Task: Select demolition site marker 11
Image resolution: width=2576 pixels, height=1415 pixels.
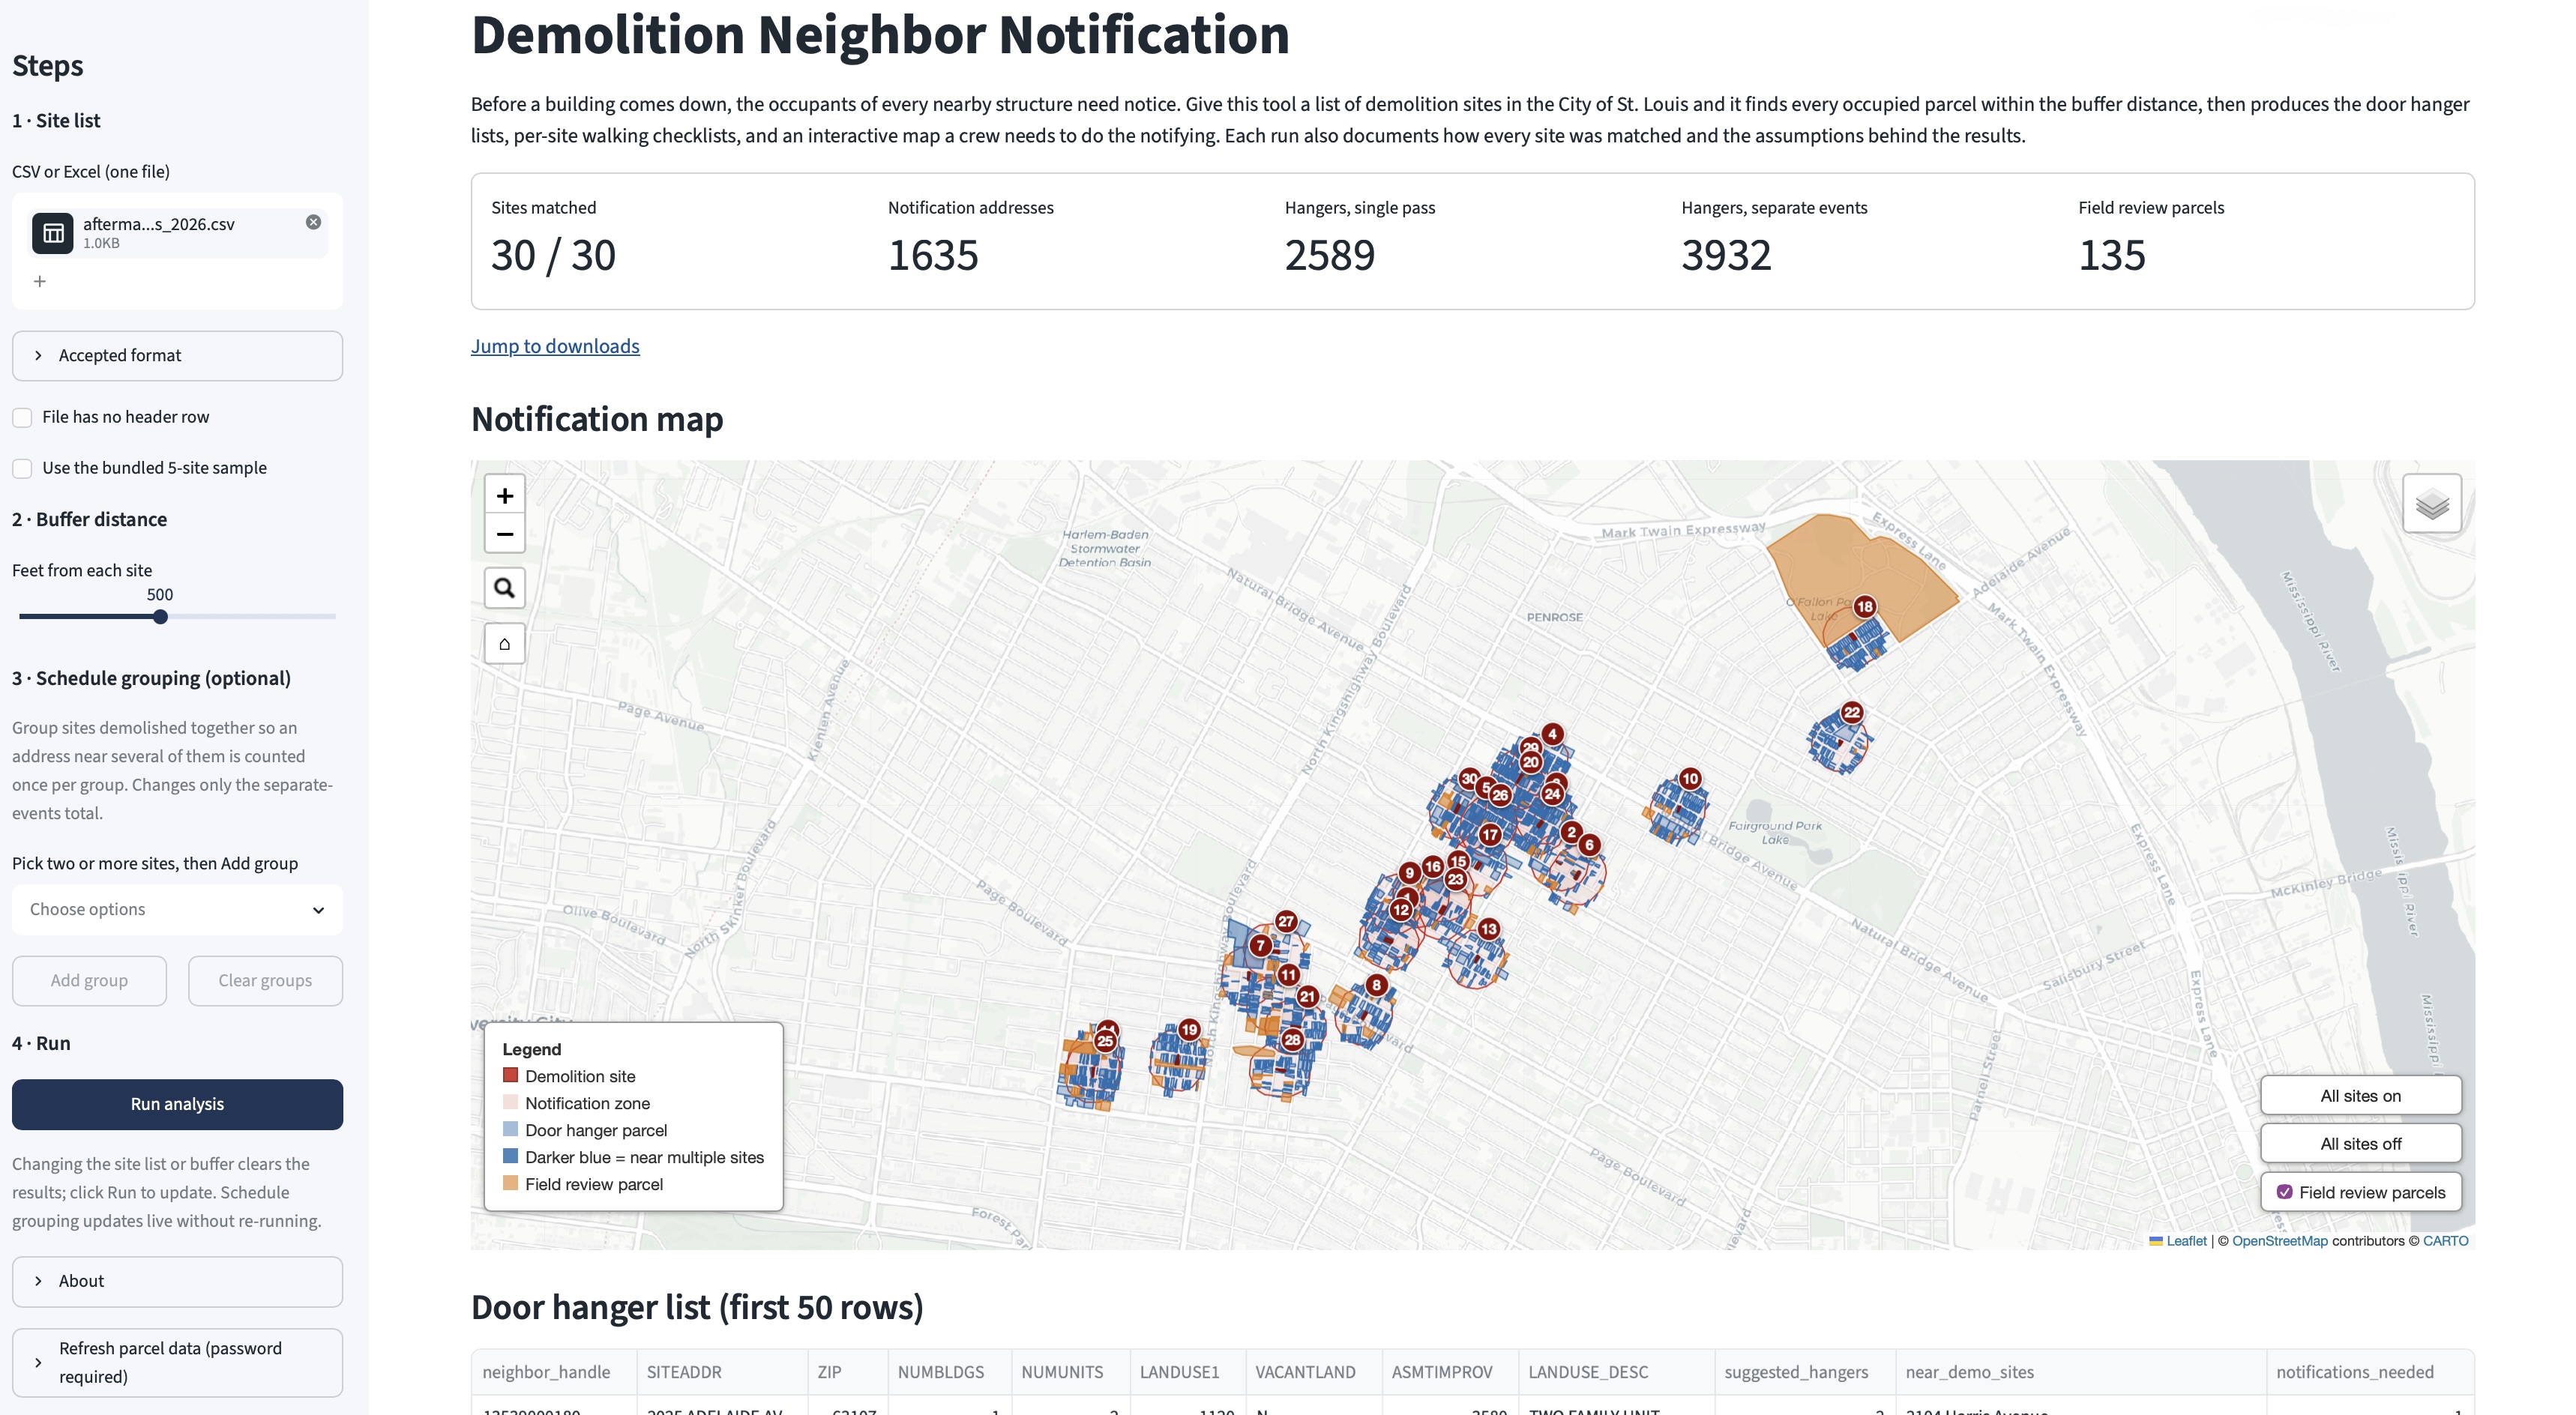Action: click(x=1288, y=974)
